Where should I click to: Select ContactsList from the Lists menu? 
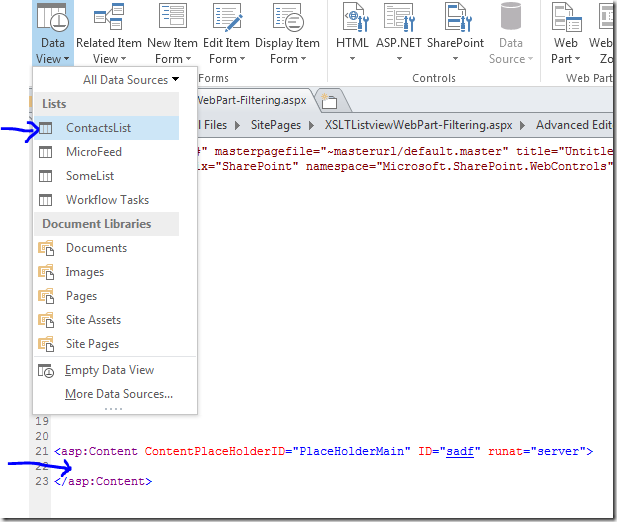(98, 128)
